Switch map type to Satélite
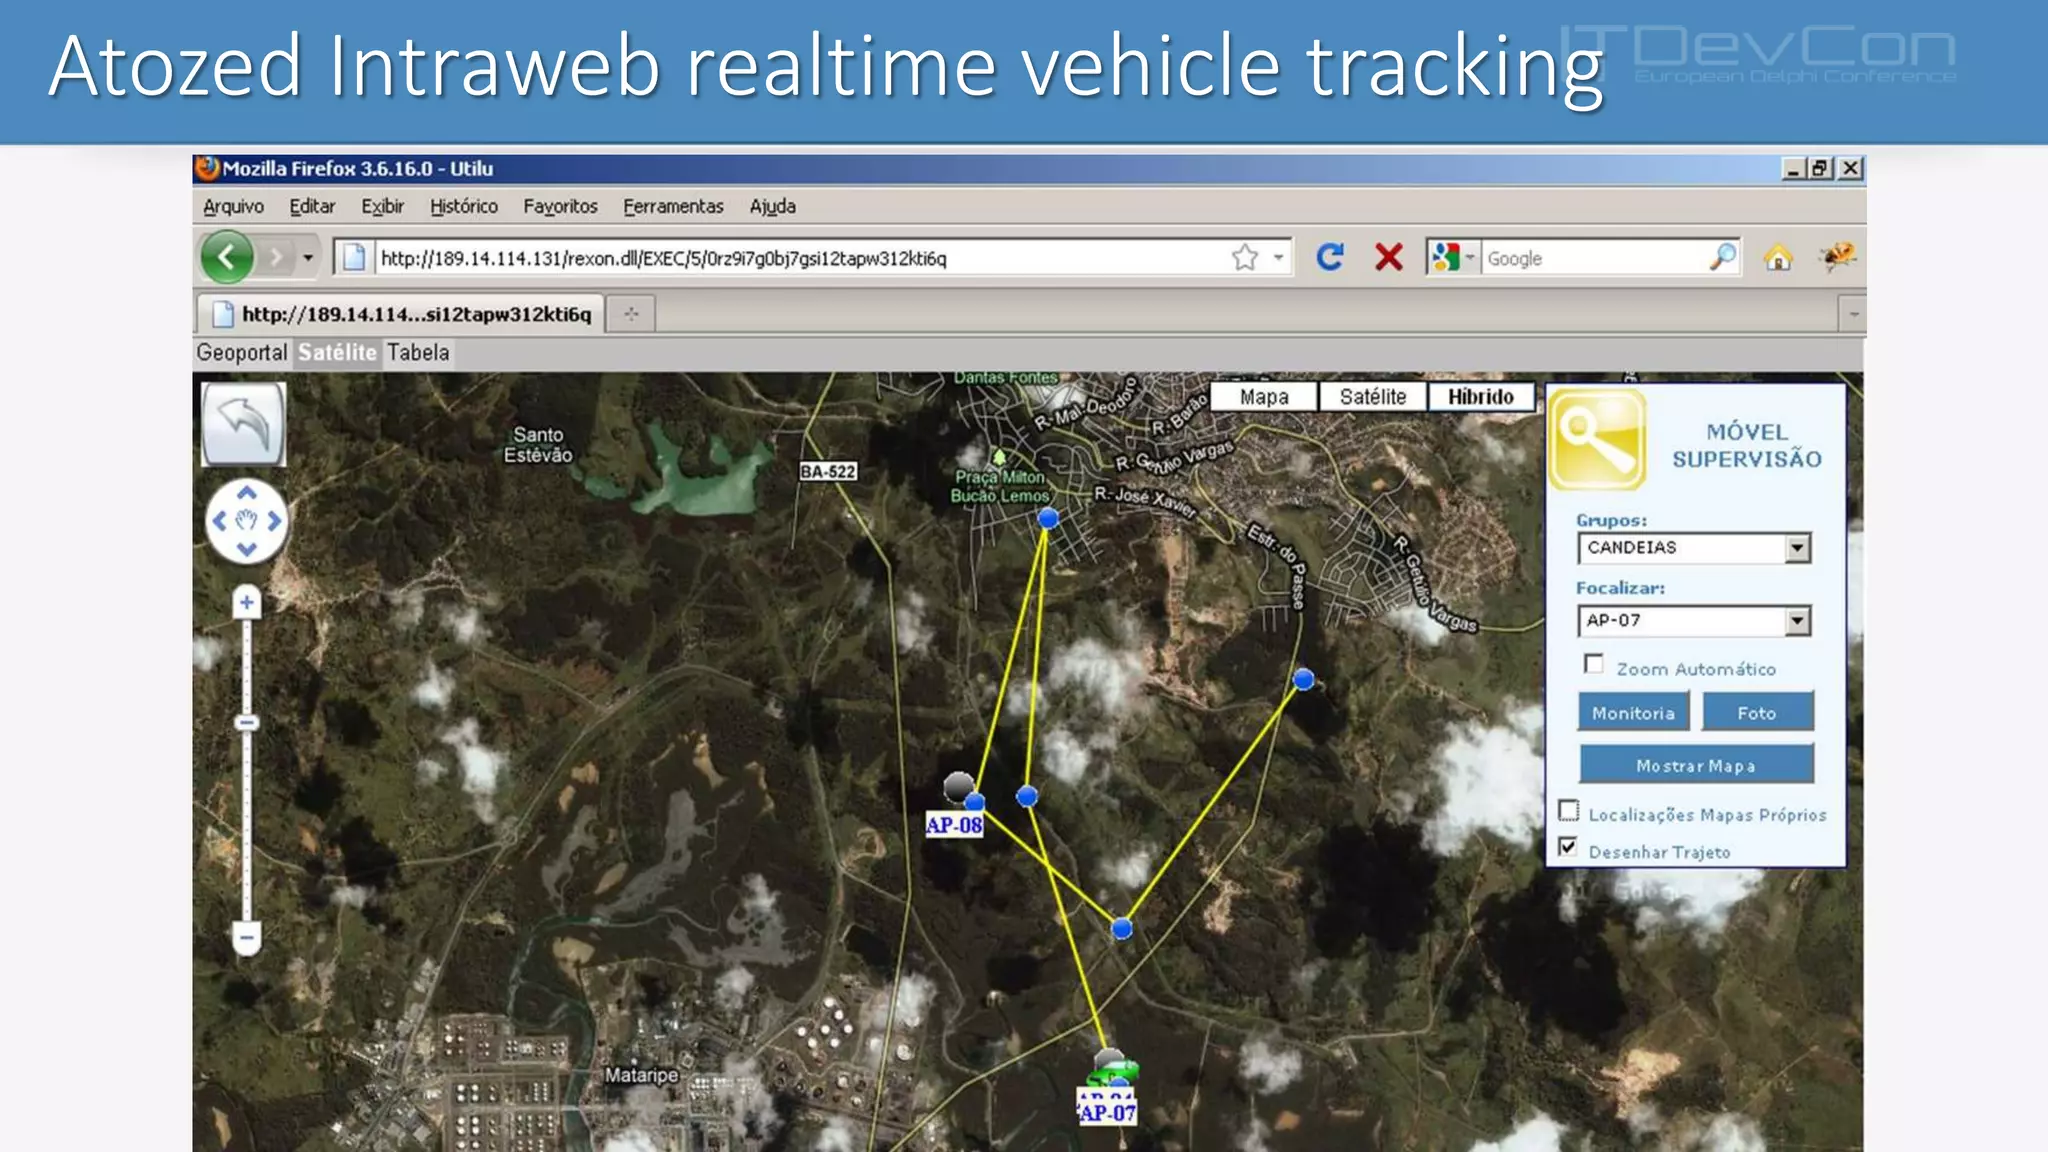The image size is (2048, 1152). coord(1373,397)
